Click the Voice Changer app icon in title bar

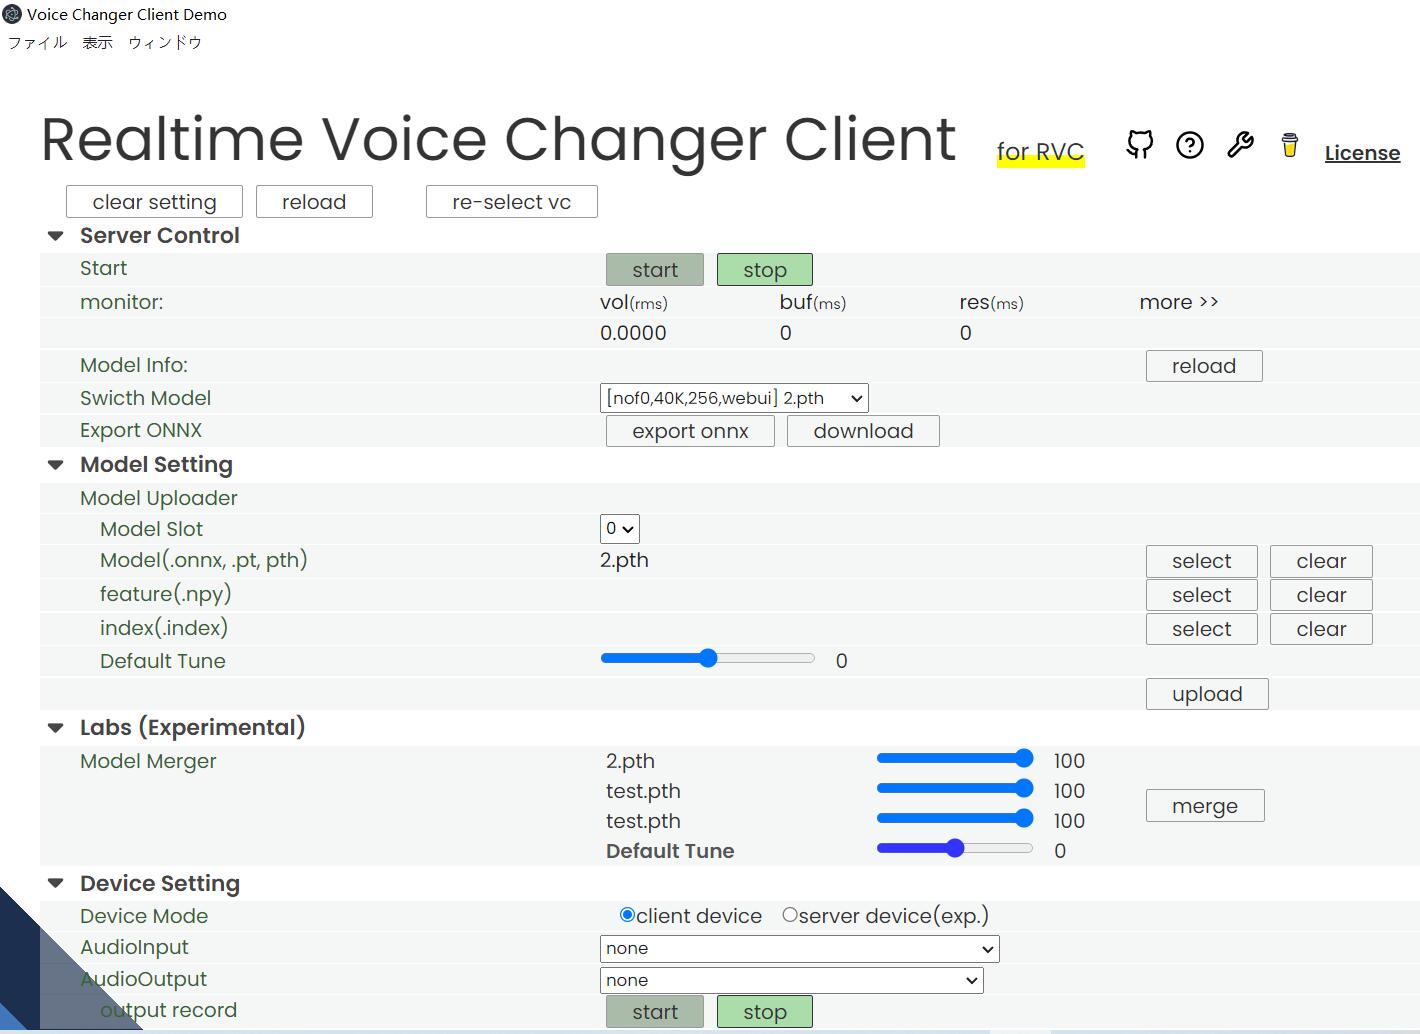(12, 14)
